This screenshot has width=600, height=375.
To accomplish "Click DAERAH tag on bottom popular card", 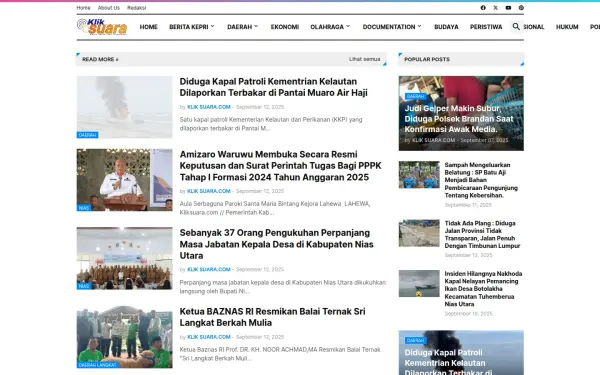I will [x=415, y=341].
